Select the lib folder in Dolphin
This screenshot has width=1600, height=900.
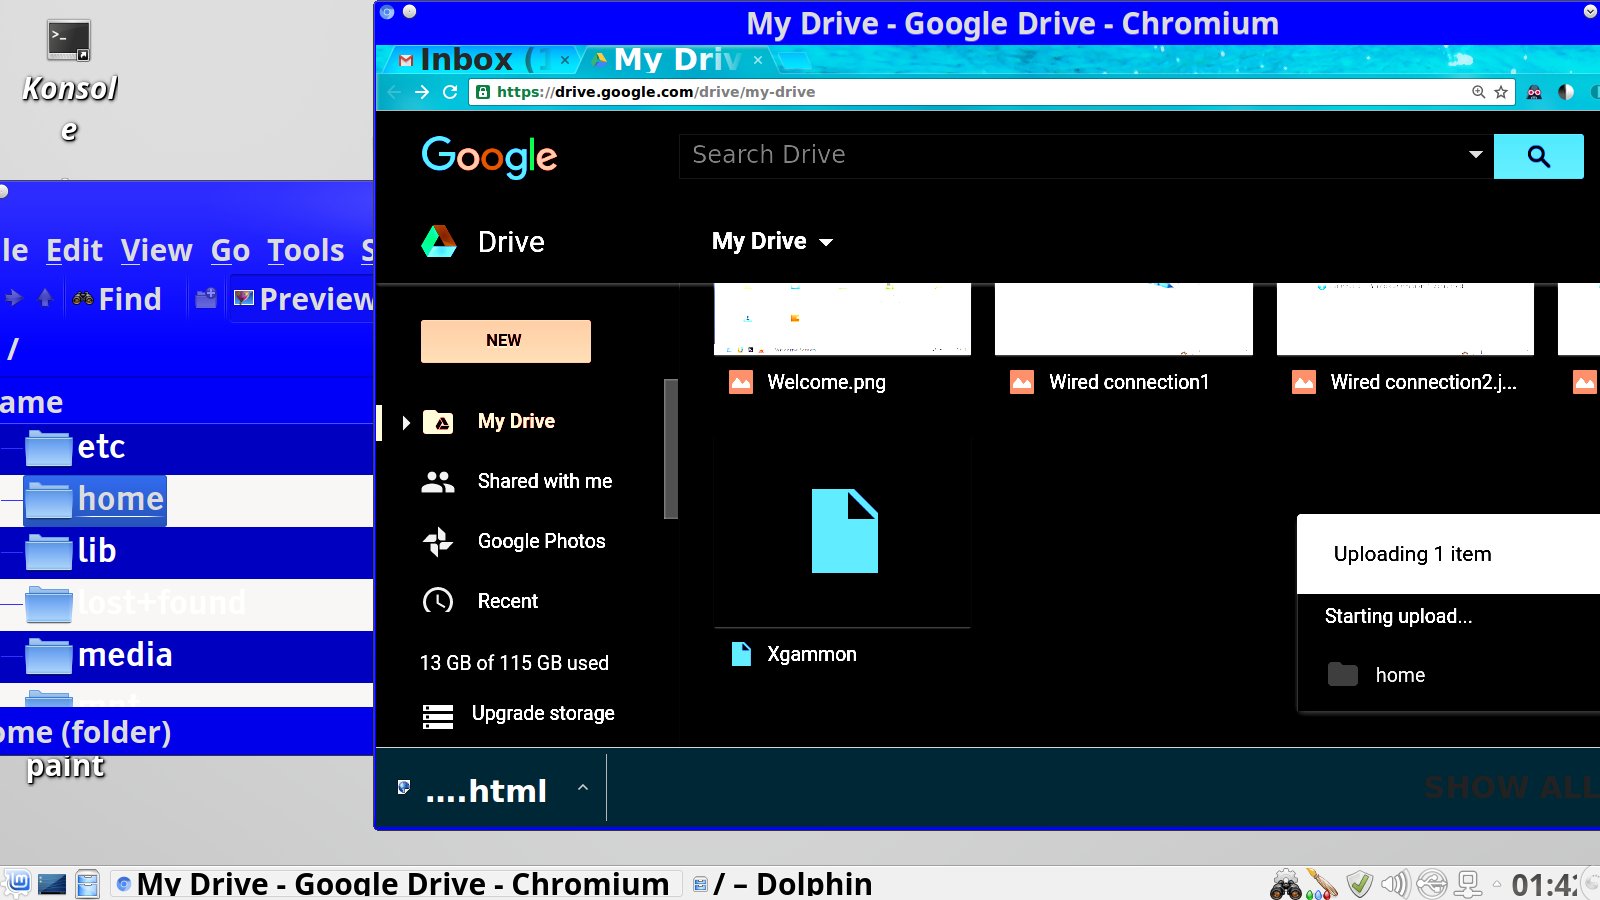70,551
